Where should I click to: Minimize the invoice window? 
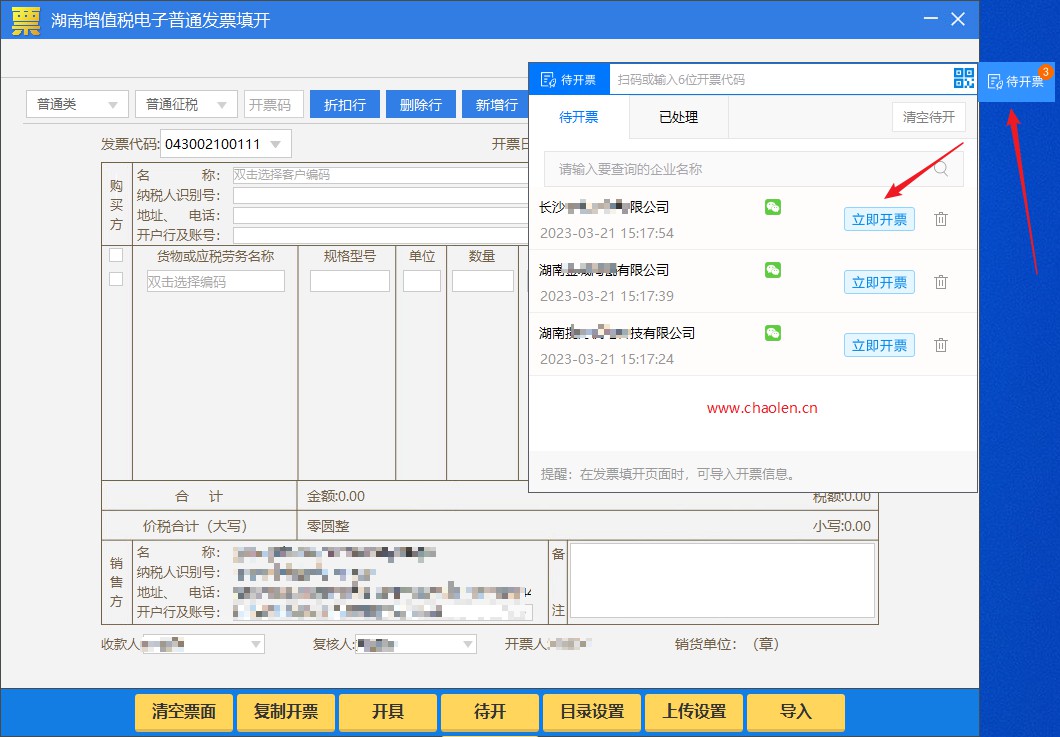tap(931, 19)
